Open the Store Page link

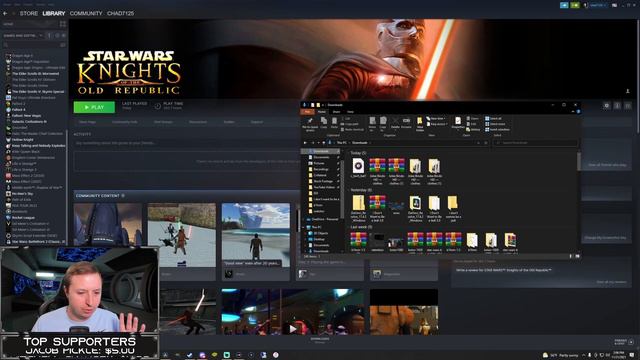click(x=87, y=122)
